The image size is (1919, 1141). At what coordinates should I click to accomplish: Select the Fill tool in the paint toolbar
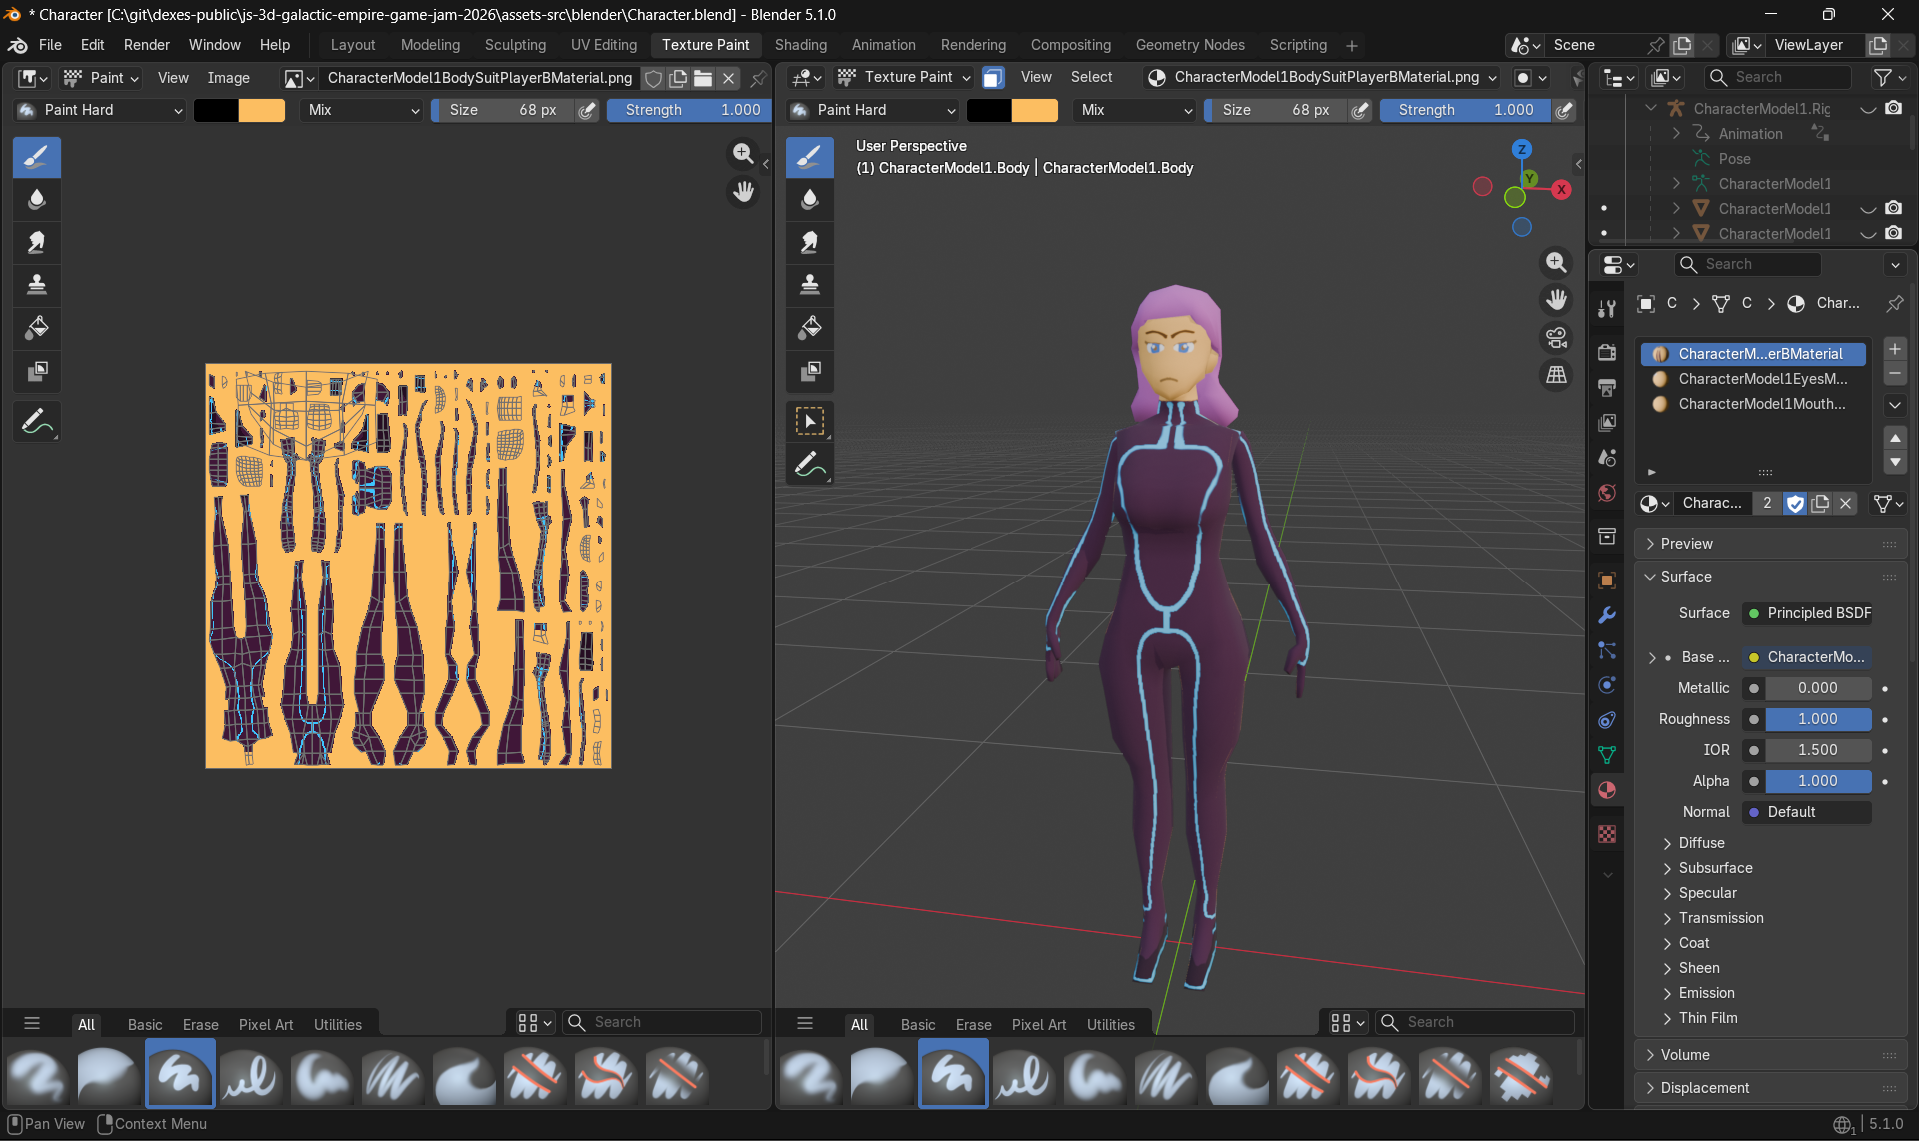[37, 328]
